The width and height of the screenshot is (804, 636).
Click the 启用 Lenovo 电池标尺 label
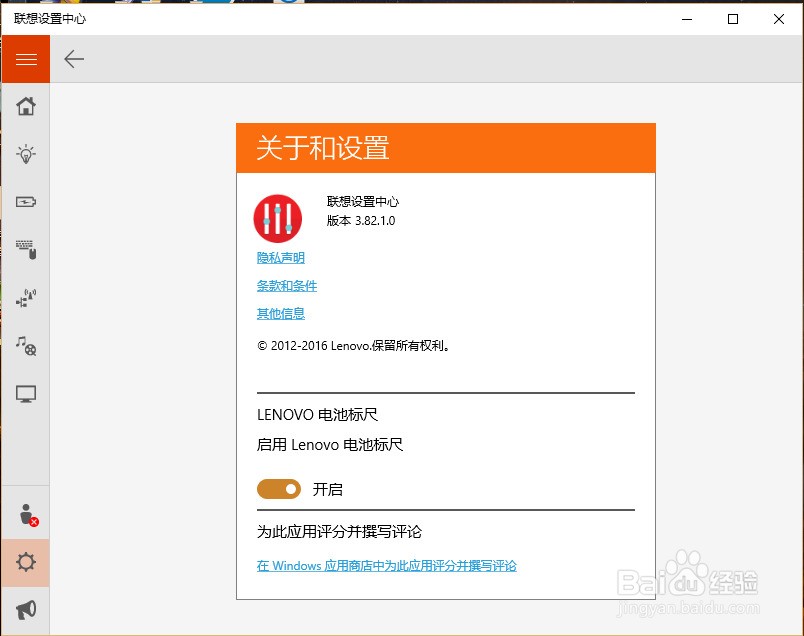[x=330, y=444]
